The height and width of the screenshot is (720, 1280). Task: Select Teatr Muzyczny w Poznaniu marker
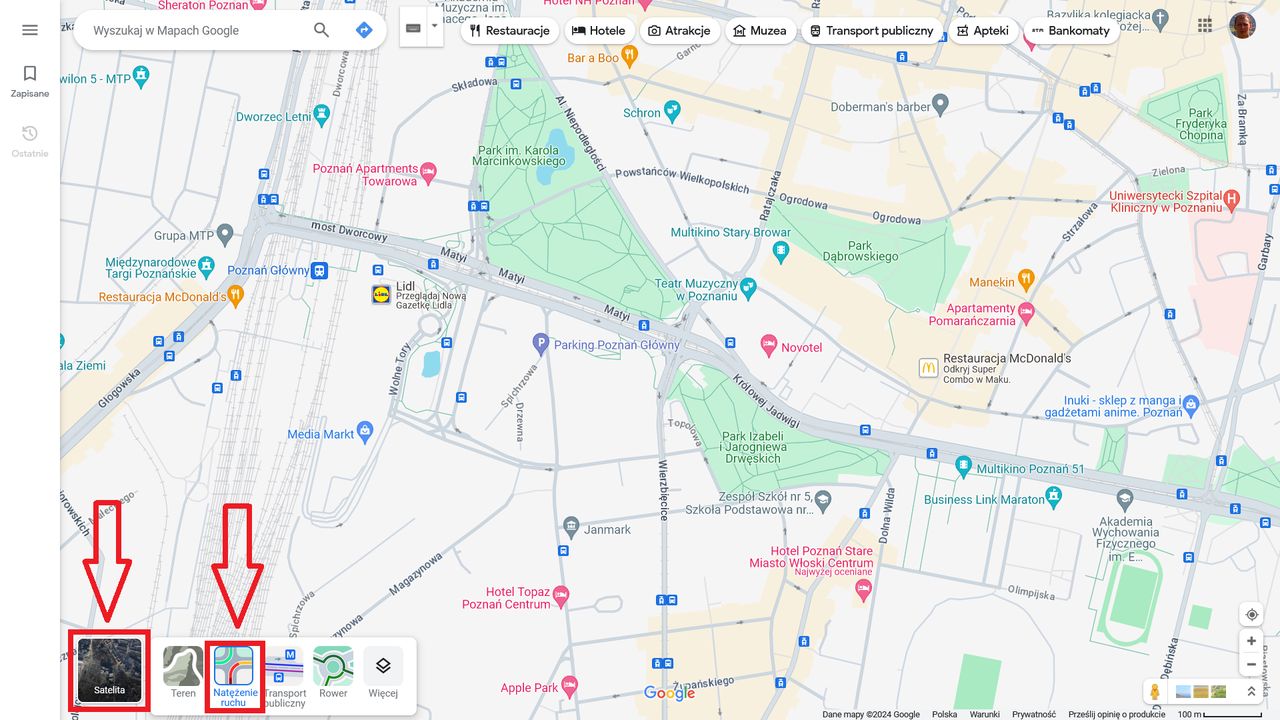click(748, 289)
